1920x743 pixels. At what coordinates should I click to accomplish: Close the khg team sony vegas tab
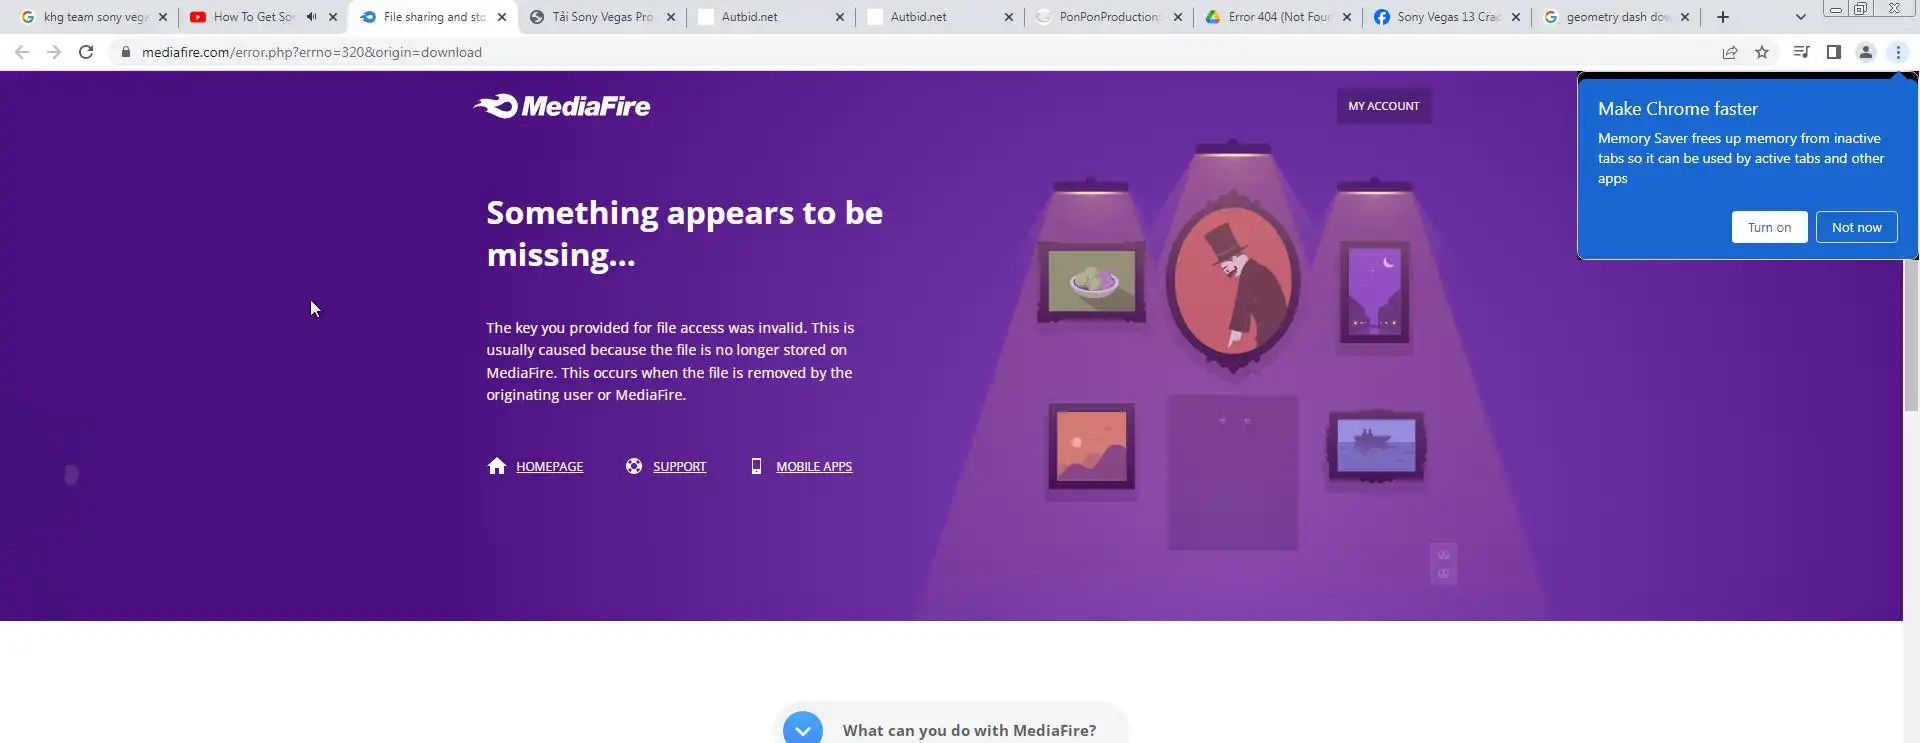point(163,17)
